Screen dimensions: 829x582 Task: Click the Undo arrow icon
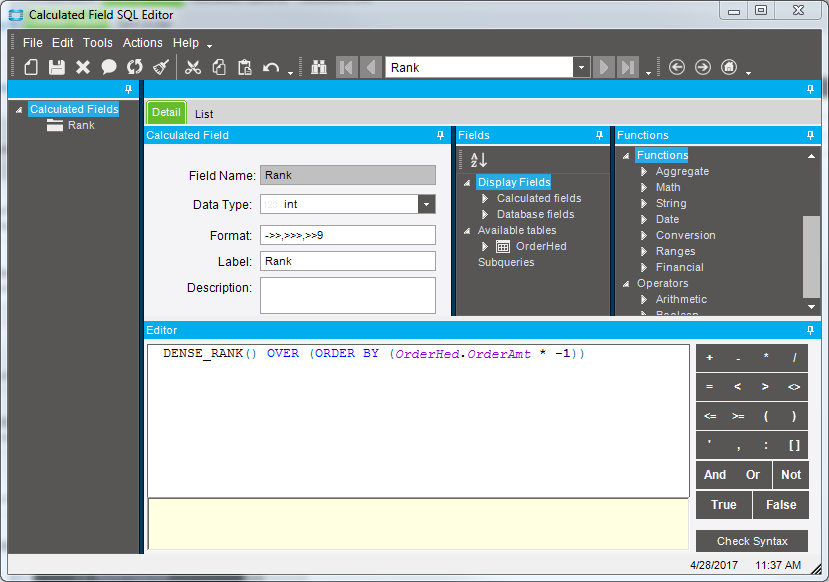pyautogui.click(x=271, y=68)
